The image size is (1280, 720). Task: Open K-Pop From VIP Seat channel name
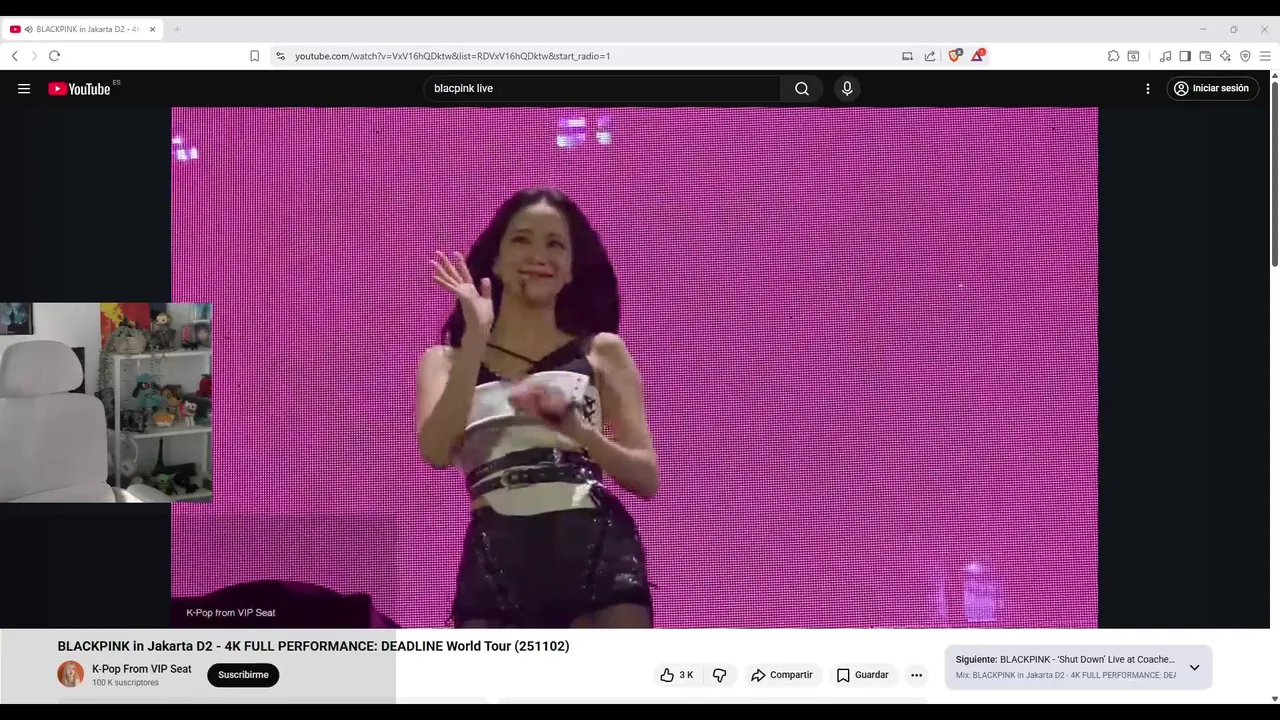pos(141,669)
